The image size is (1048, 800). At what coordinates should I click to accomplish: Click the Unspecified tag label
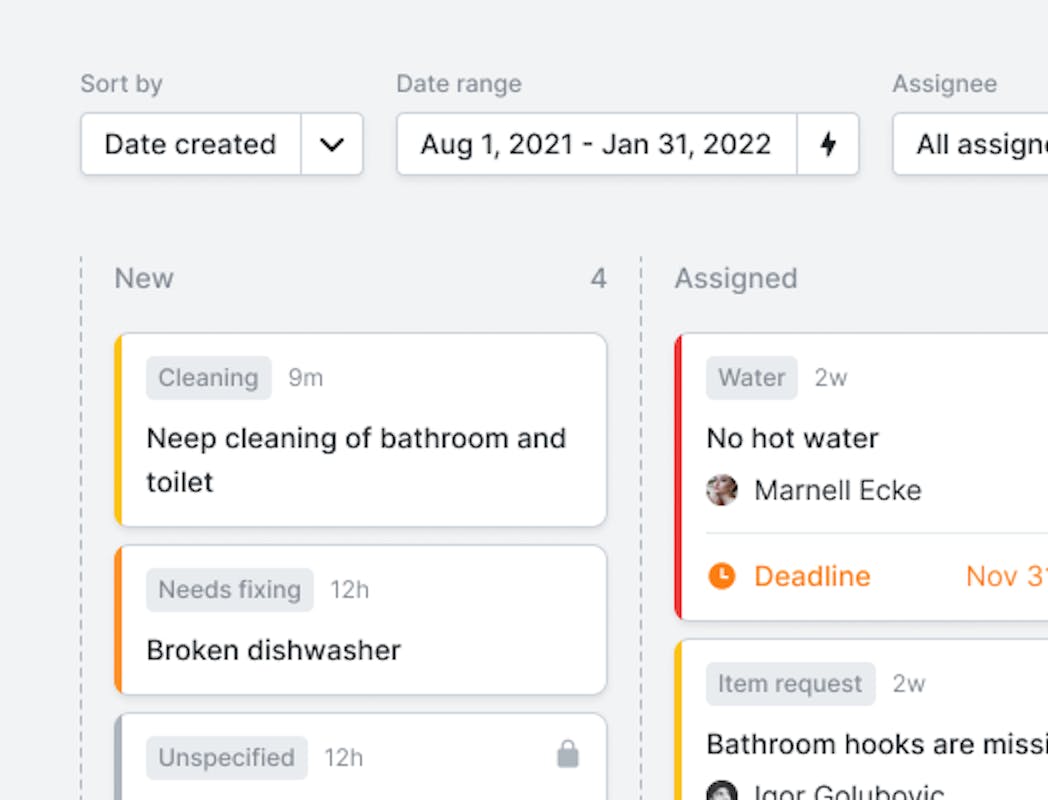227,757
